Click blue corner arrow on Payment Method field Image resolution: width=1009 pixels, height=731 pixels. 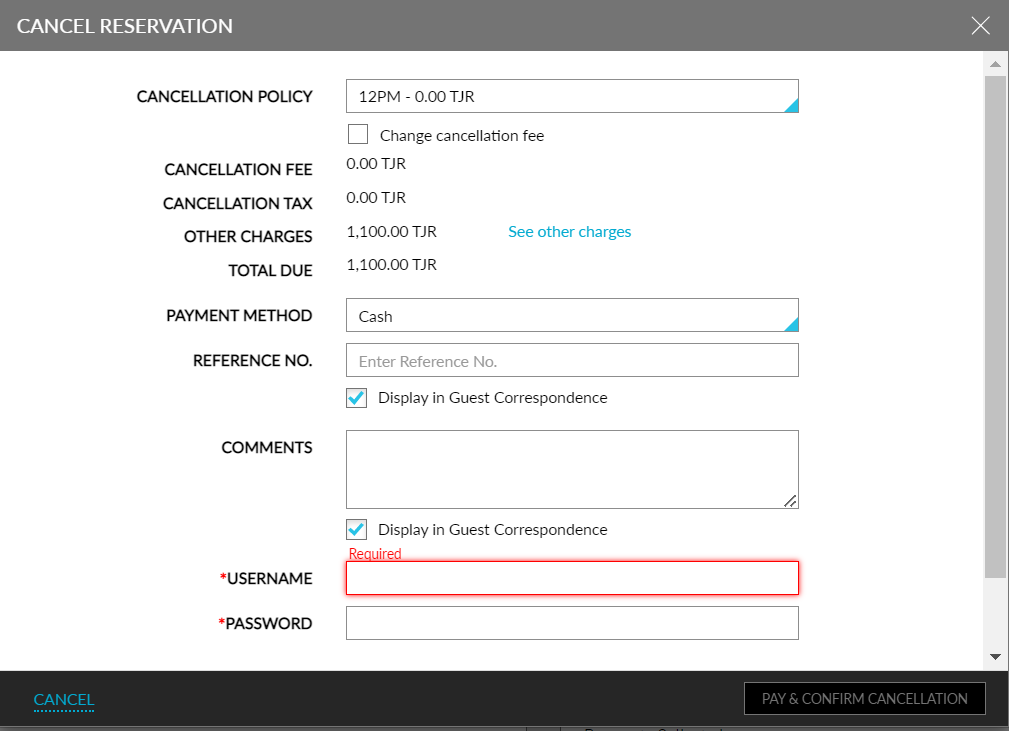(x=791, y=324)
